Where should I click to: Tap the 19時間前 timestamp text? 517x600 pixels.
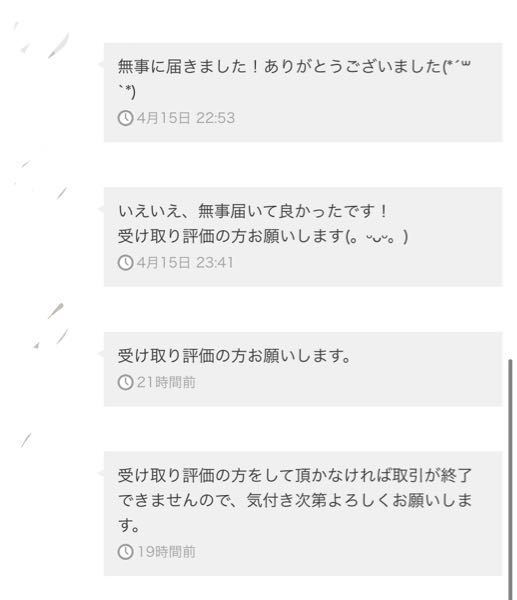[166, 552]
